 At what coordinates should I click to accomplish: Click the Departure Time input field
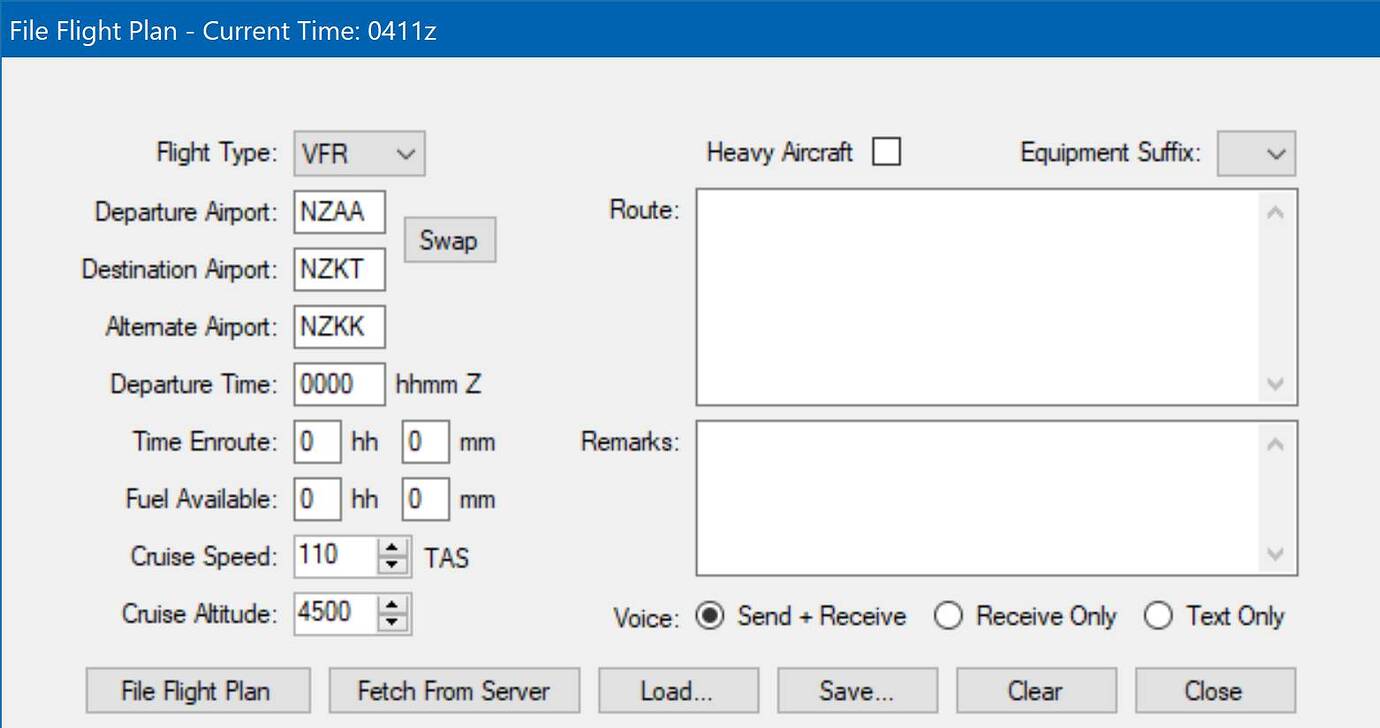[x=338, y=383]
